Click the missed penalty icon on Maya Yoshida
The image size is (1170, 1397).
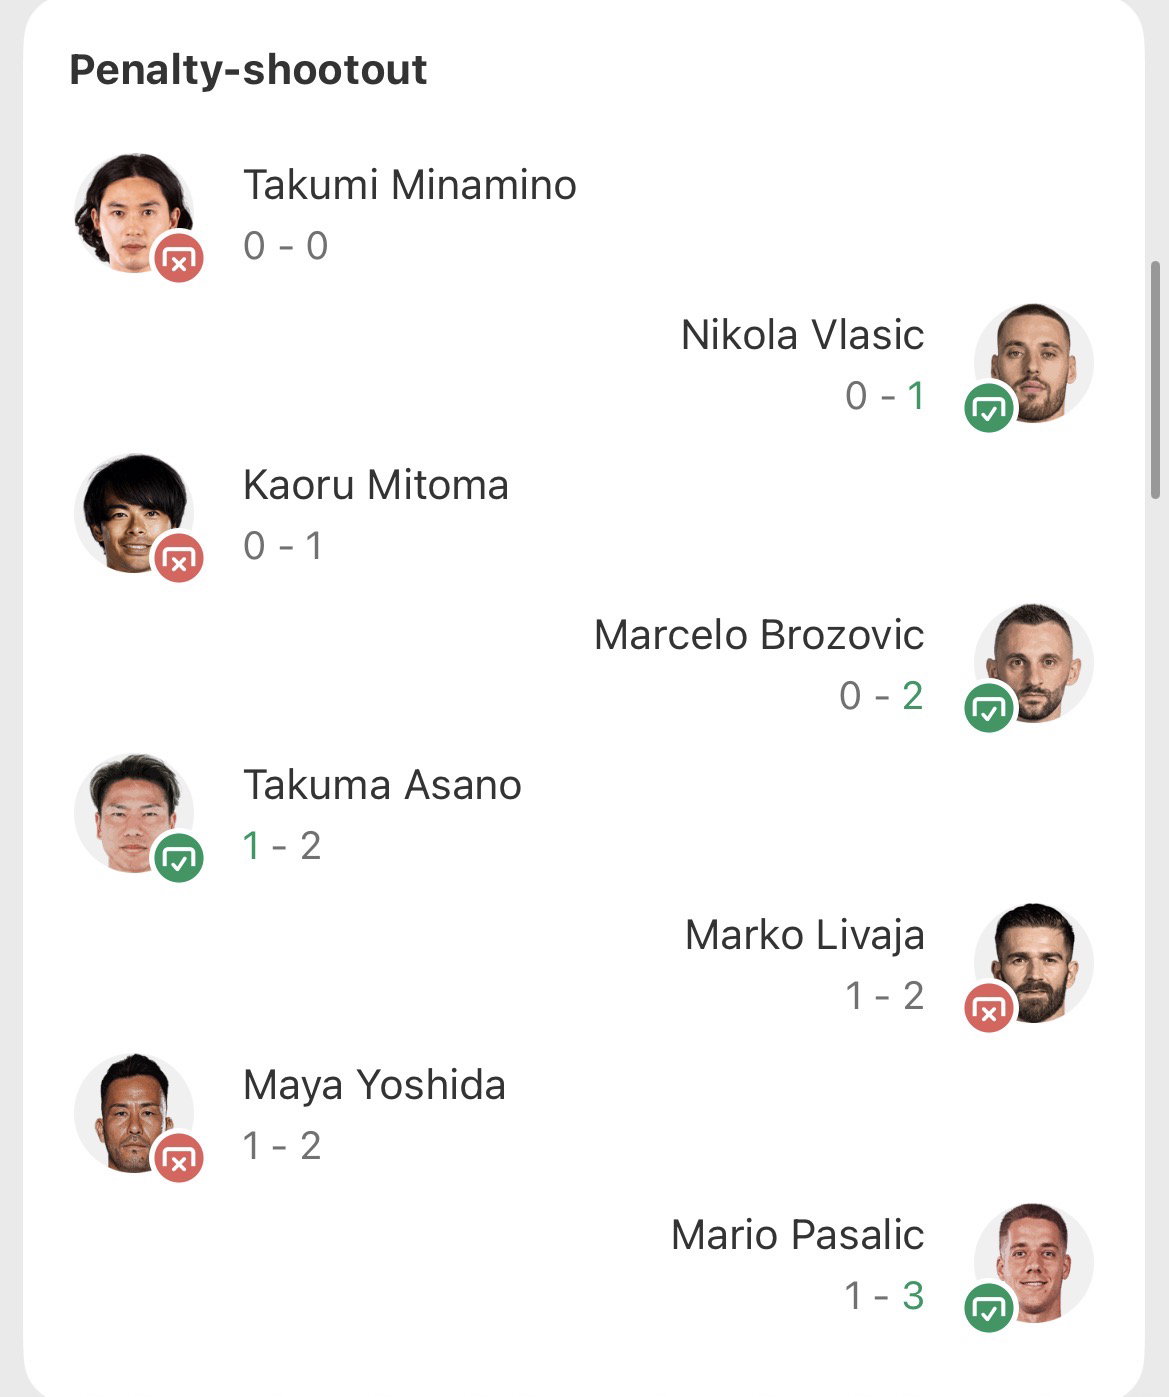[179, 1158]
